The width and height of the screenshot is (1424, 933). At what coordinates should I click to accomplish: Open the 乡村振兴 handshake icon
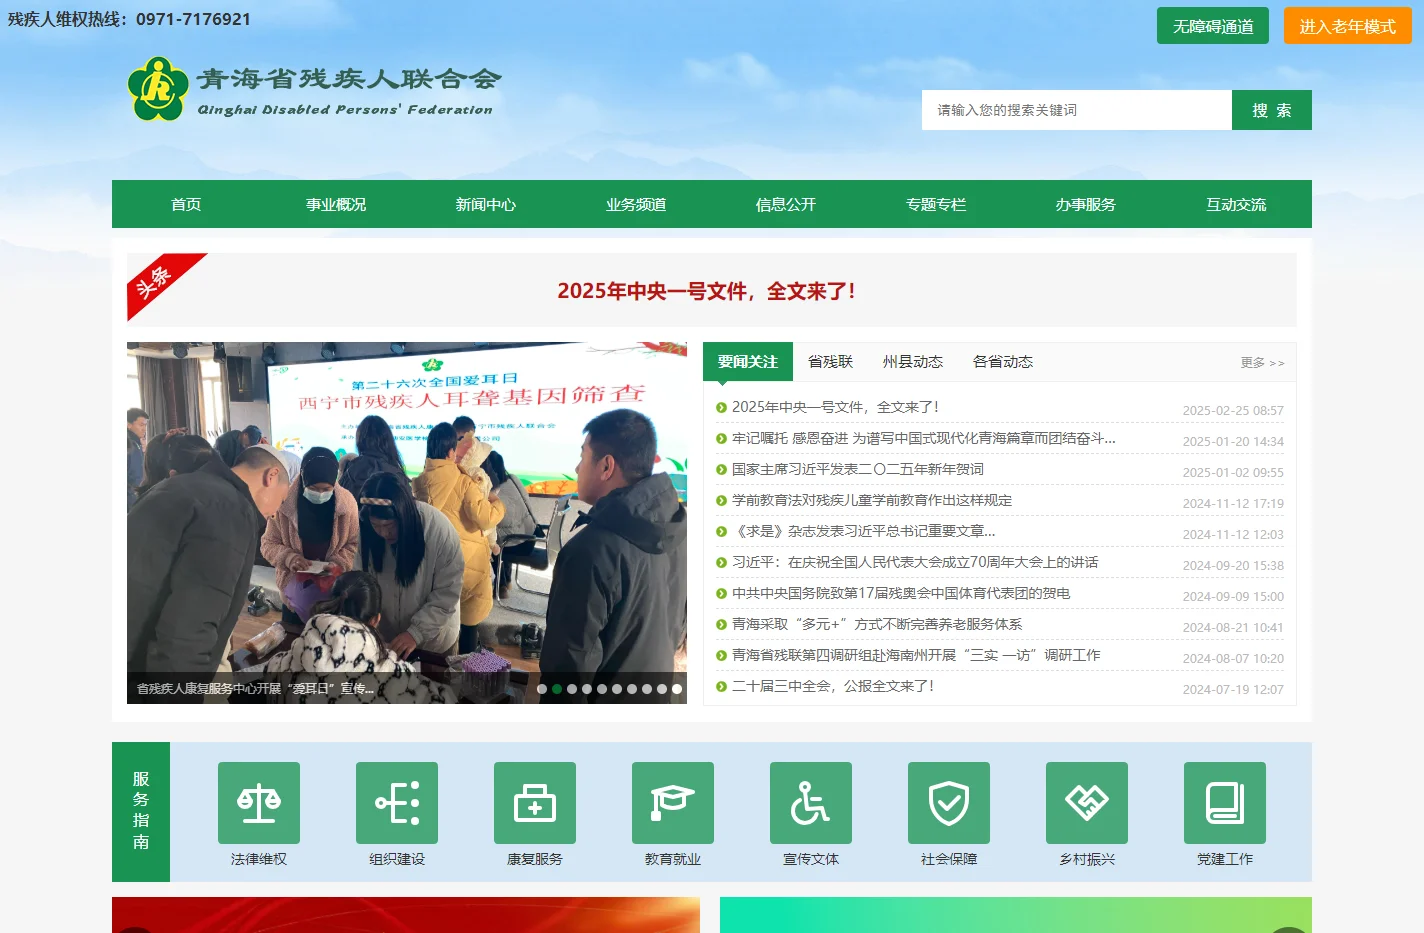(1087, 803)
